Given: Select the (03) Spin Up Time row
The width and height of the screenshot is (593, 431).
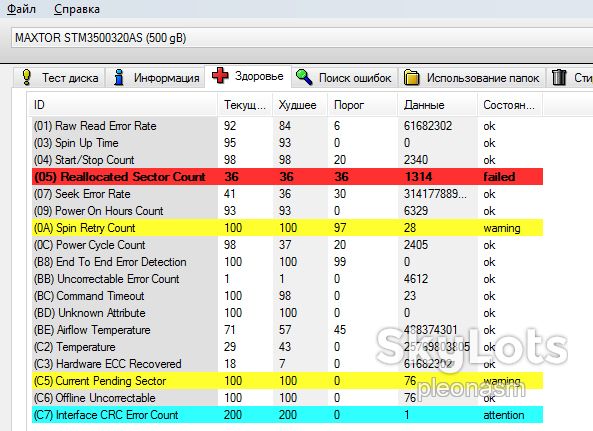Looking at the screenshot, I should (287, 143).
